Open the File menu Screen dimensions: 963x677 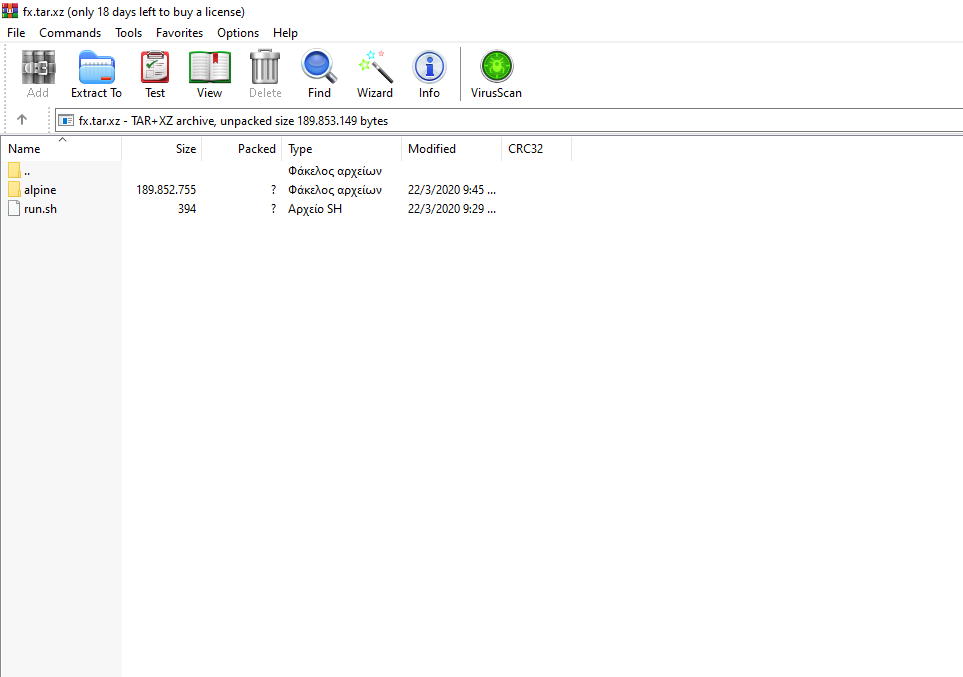pyautogui.click(x=16, y=33)
